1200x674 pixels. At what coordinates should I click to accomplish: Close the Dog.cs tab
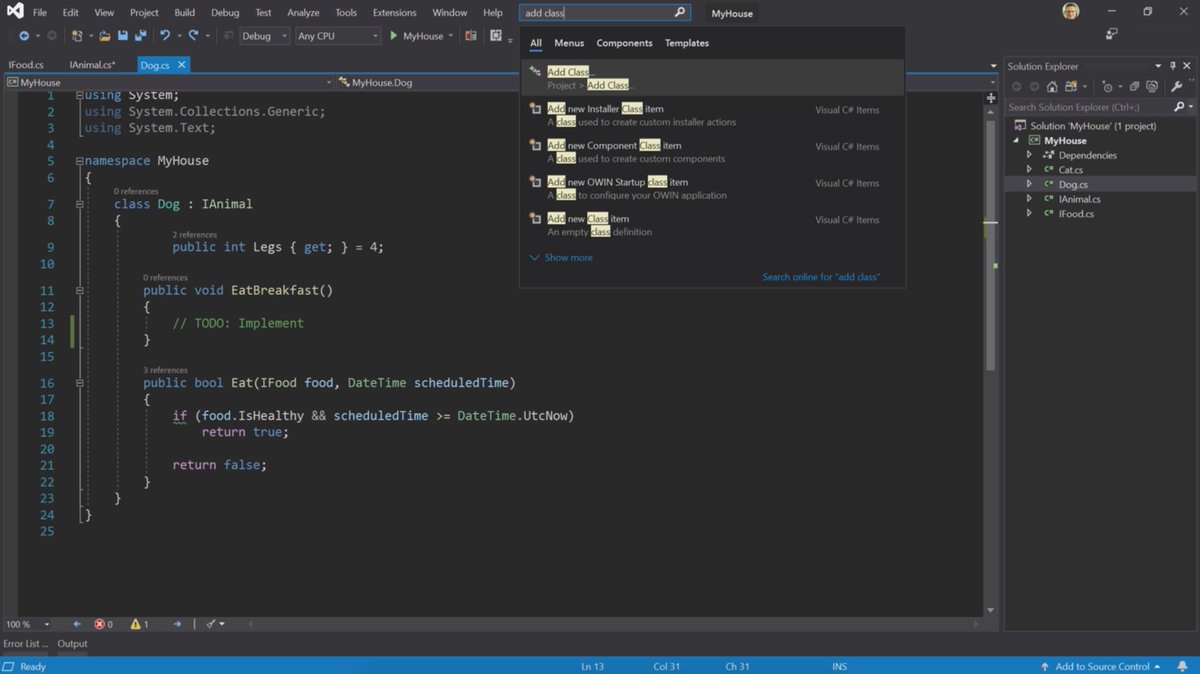(x=181, y=65)
